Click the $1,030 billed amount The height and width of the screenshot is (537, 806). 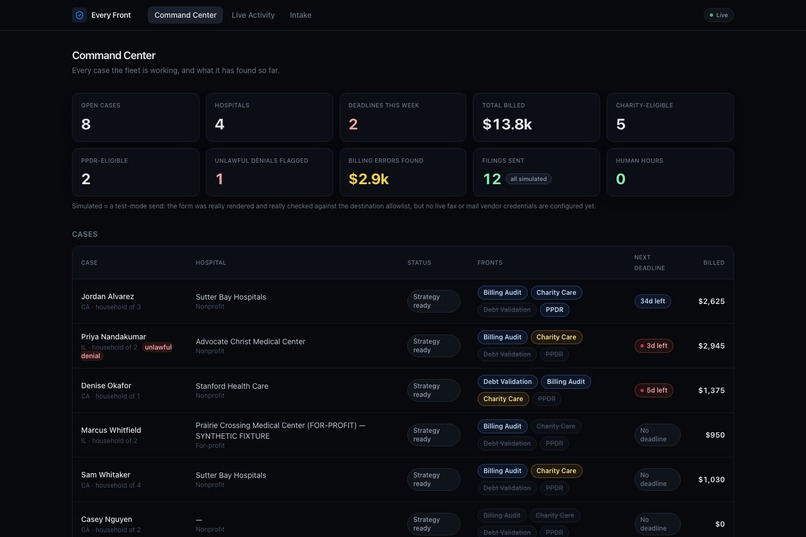pos(711,480)
